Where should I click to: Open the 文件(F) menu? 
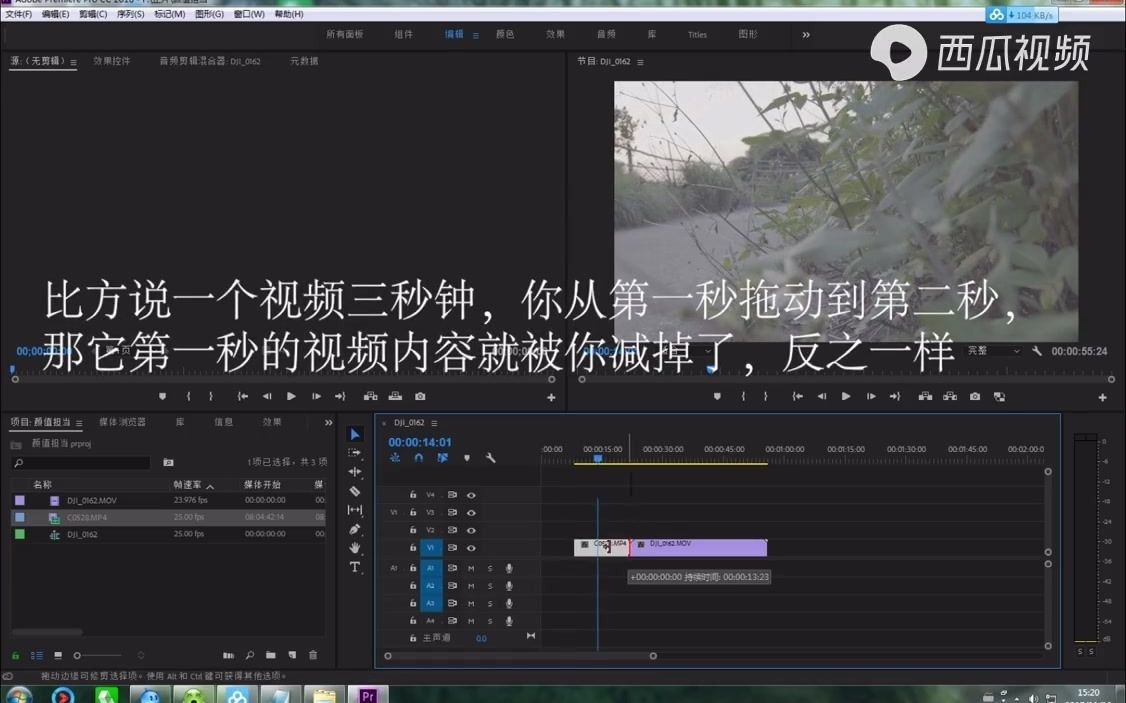point(17,14)
